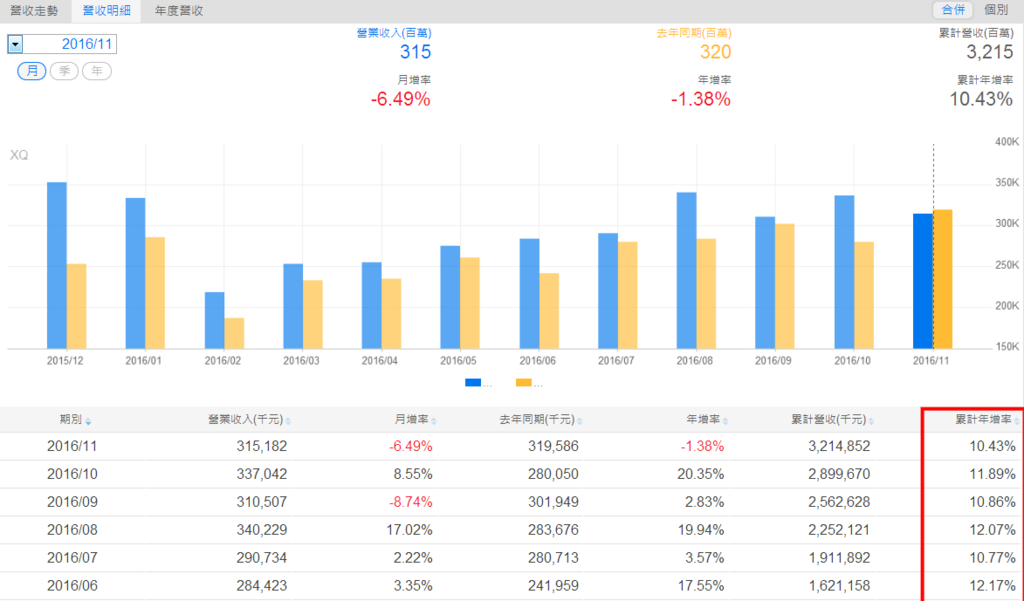Click the 2016/05 label on chart axis
The height and width of the screenshot is (601, 1024).
tap(458, 361)
